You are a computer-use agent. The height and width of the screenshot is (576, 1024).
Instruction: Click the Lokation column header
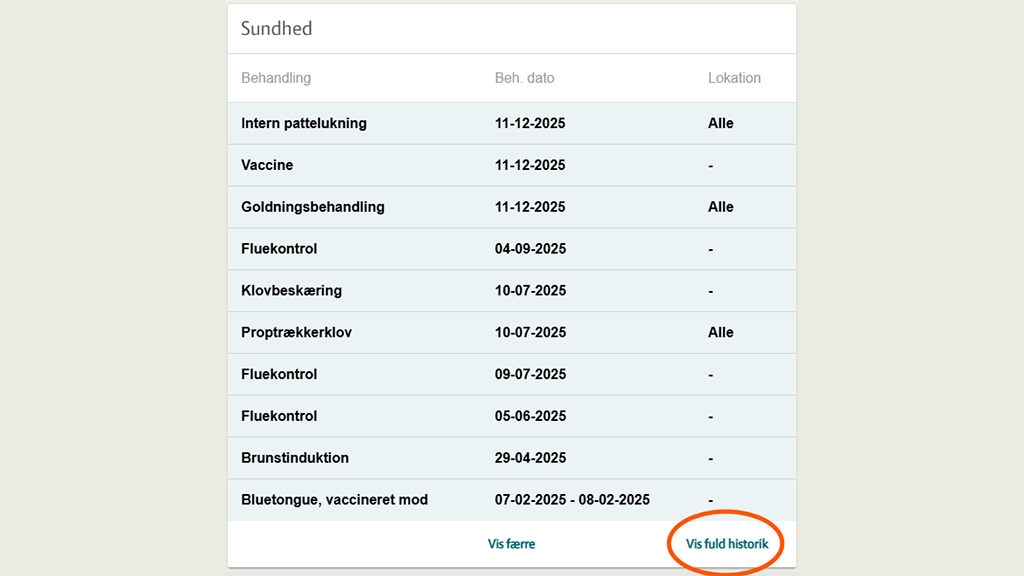[x=734, y=77]
